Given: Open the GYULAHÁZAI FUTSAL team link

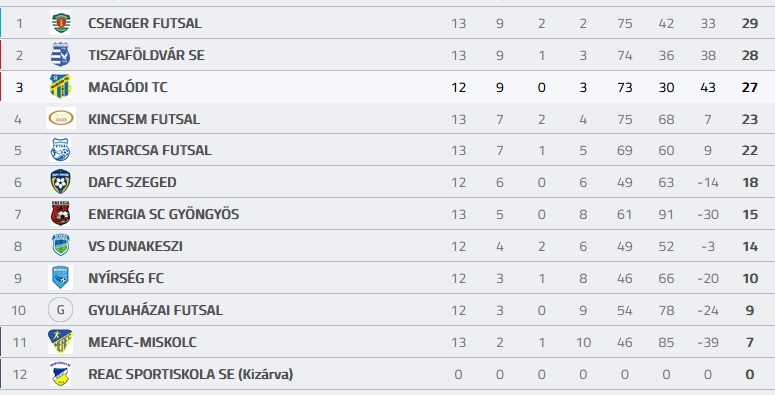Looking at the screenshot, I should click(155, 310).
